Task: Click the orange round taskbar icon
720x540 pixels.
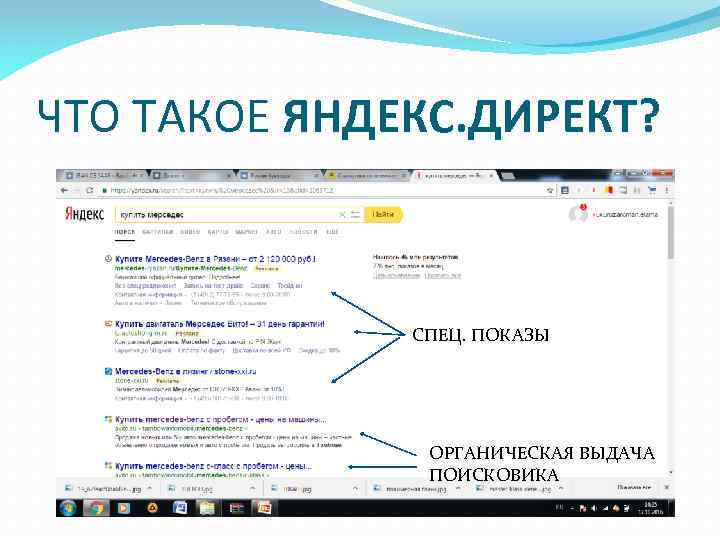Action: (152, 508)
